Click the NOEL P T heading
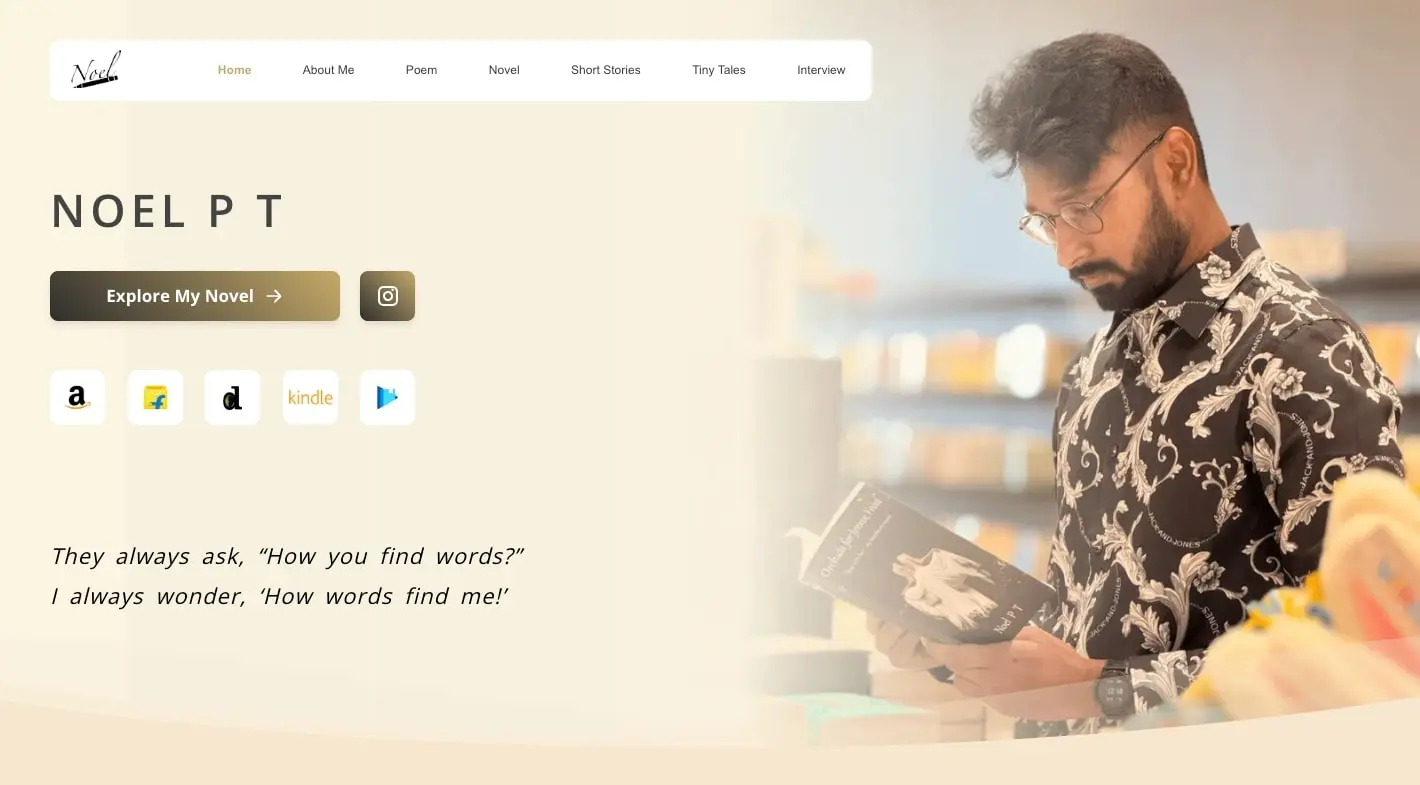The image size is (1420, 785). tap(167, 212)
